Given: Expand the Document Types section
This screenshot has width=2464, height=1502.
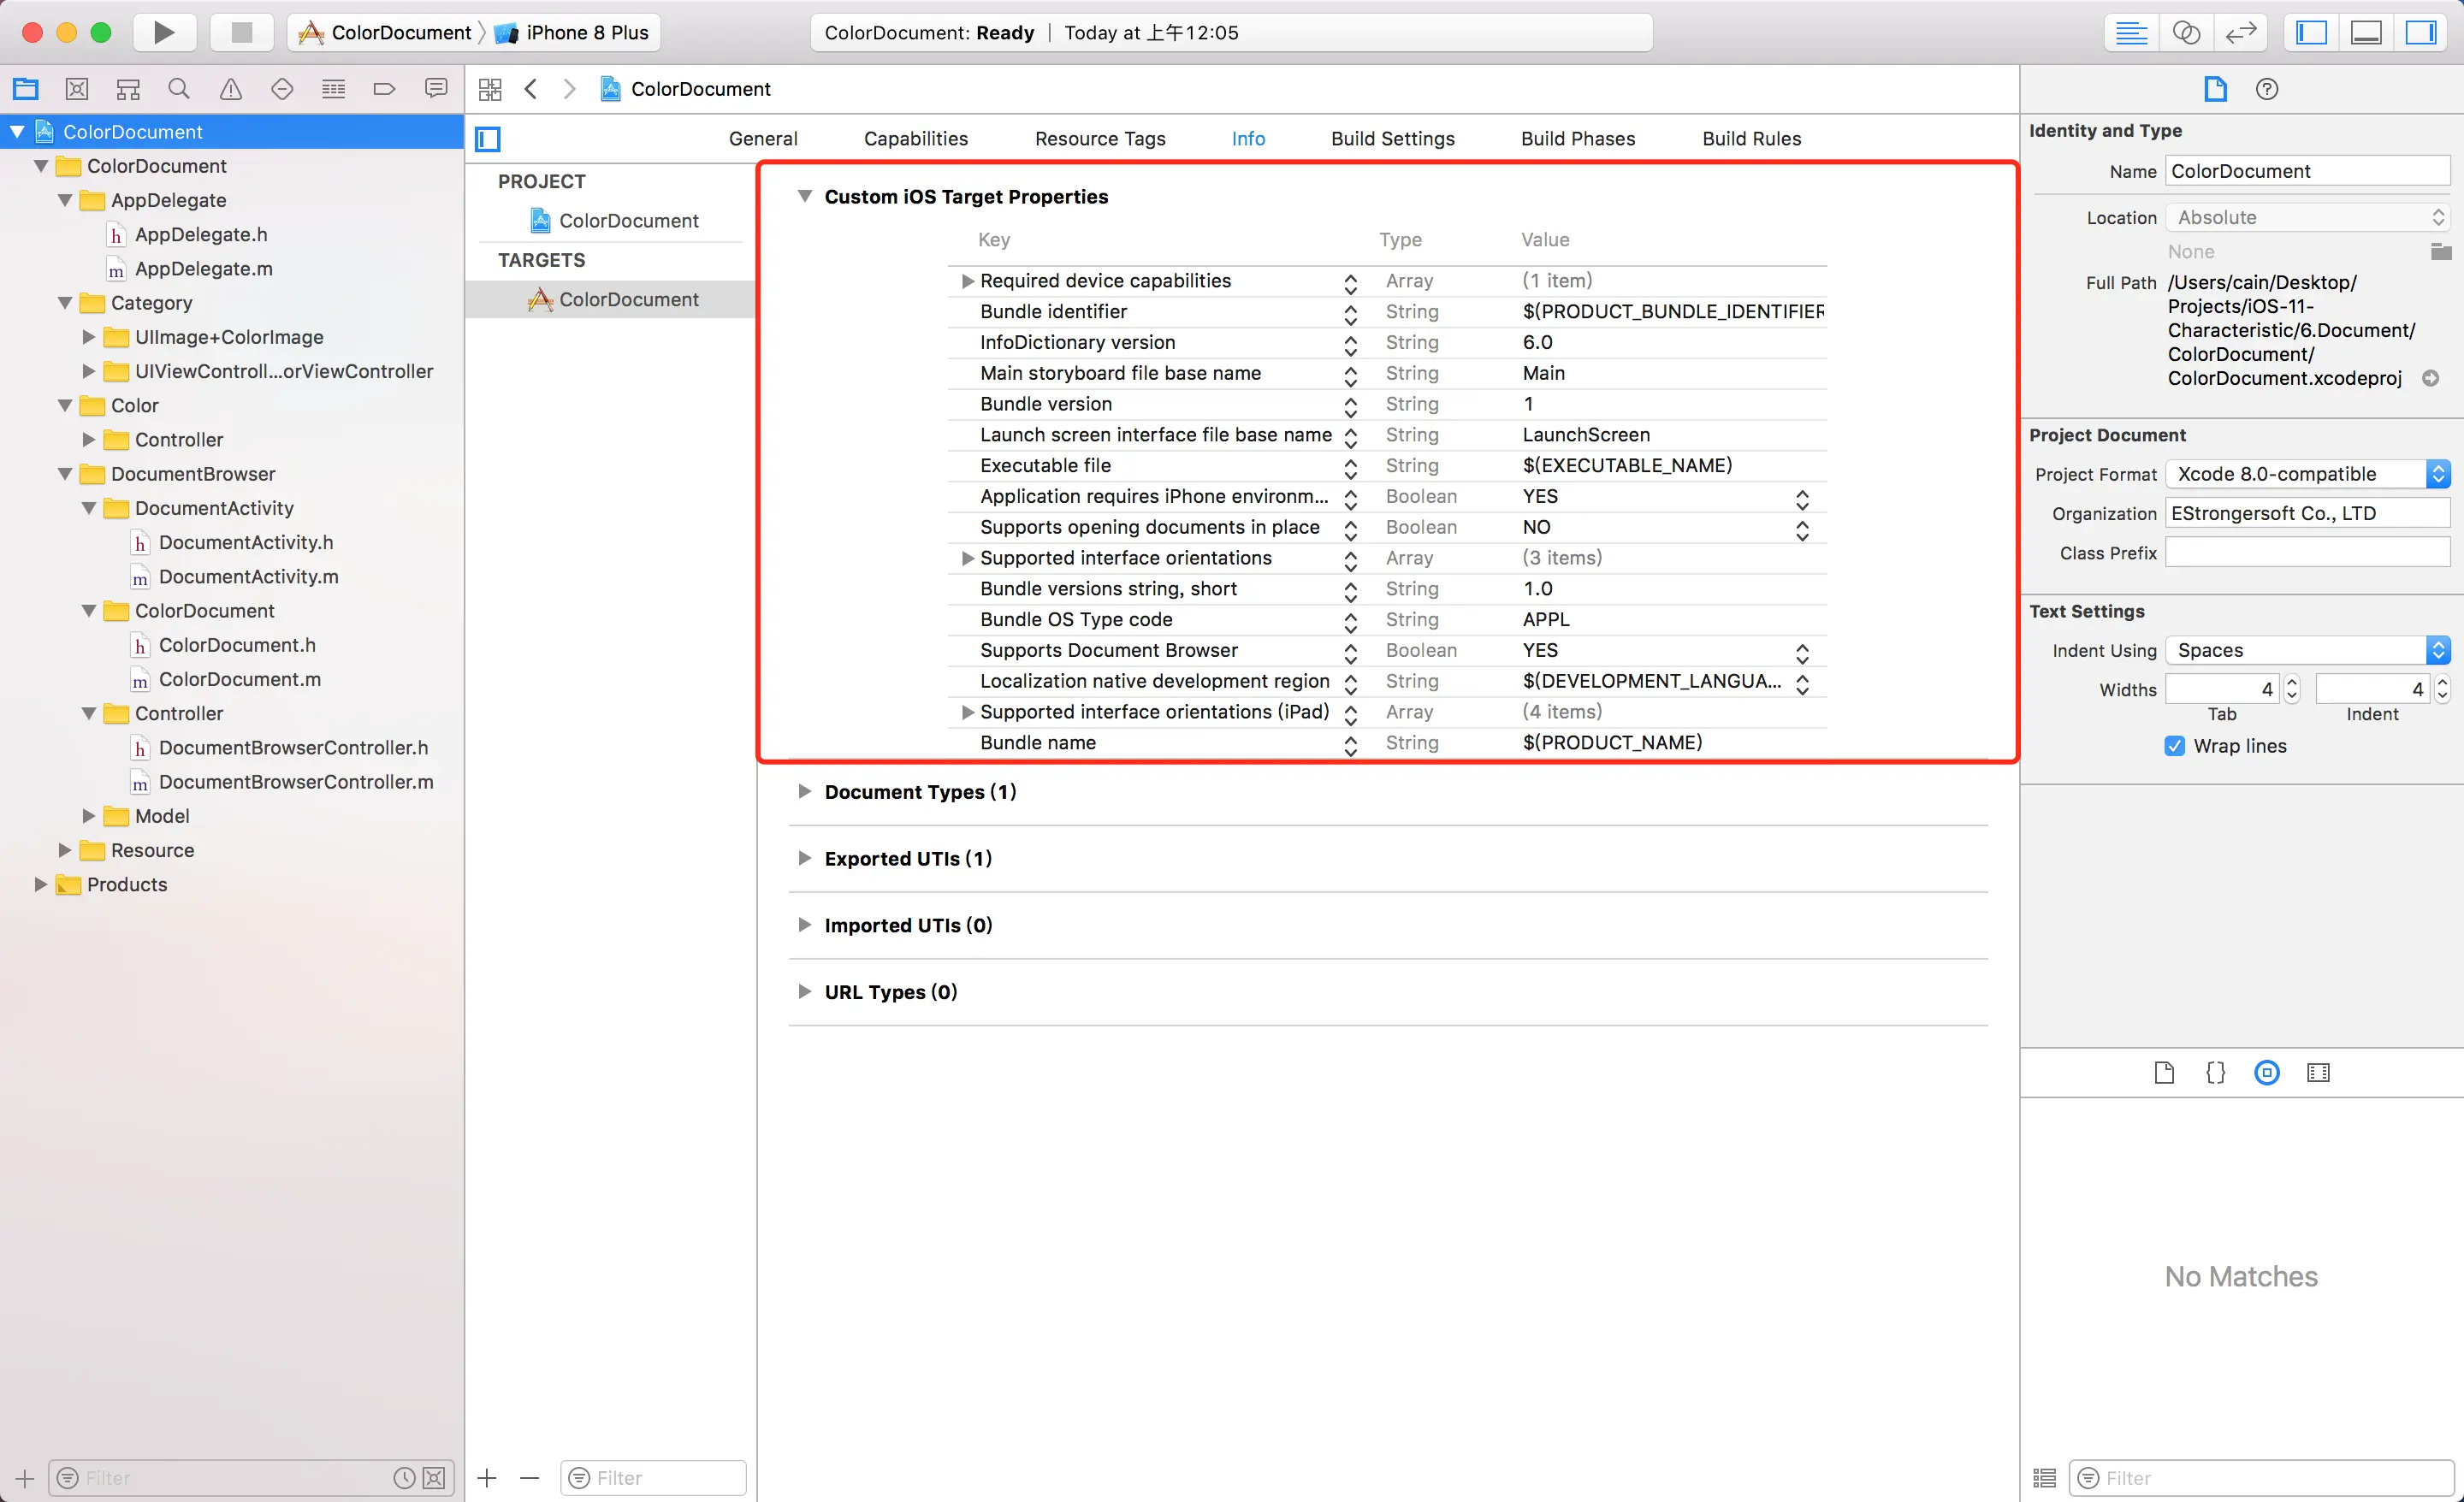Looking at the screenshot, I should pyautogui.click(x=804, y=792).
